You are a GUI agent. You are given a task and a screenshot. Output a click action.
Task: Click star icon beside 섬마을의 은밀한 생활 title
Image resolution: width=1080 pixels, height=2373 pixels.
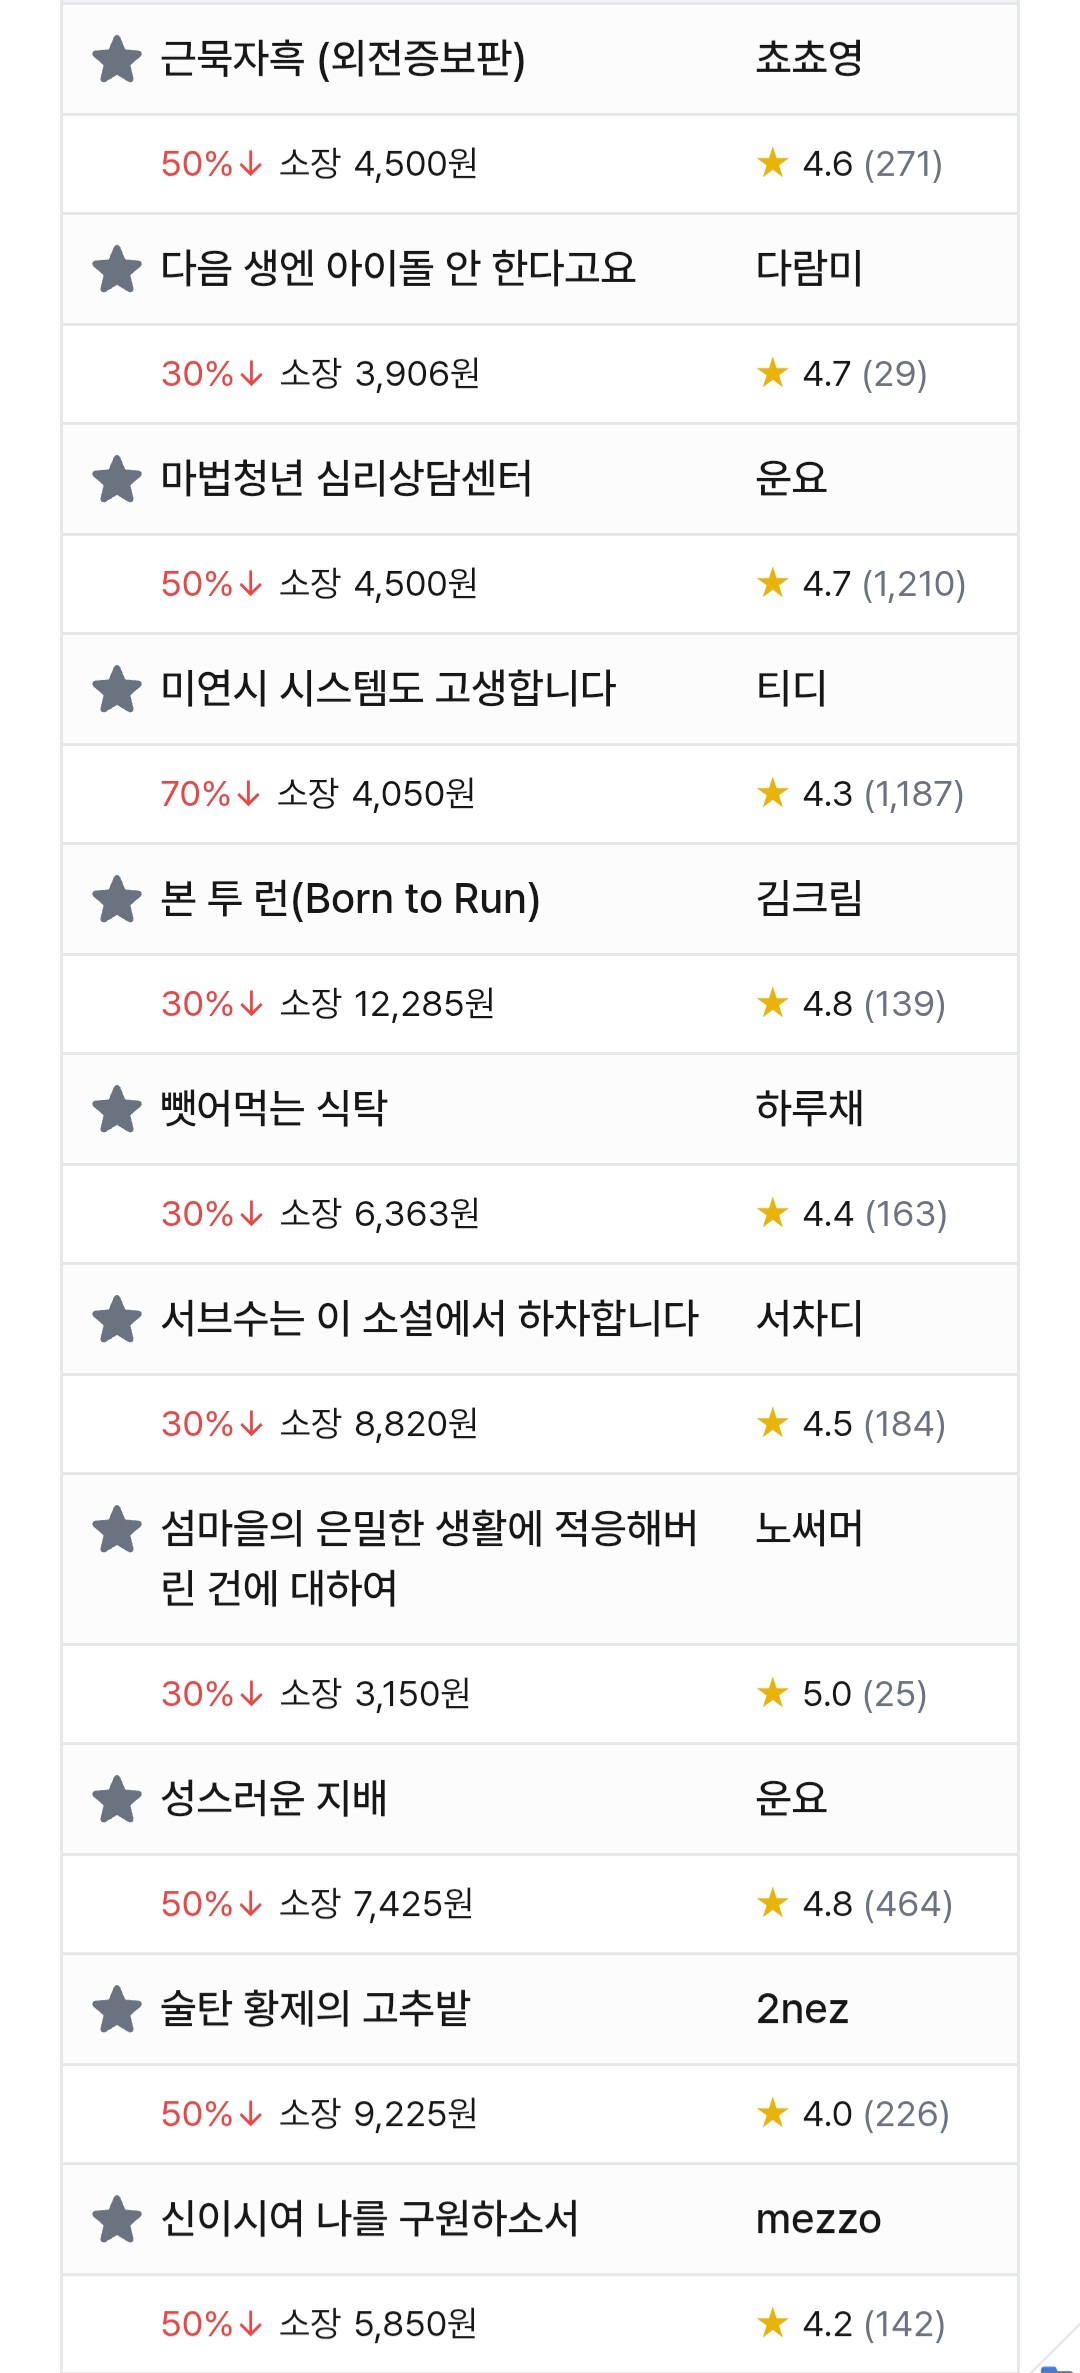tap(117, 1529)
